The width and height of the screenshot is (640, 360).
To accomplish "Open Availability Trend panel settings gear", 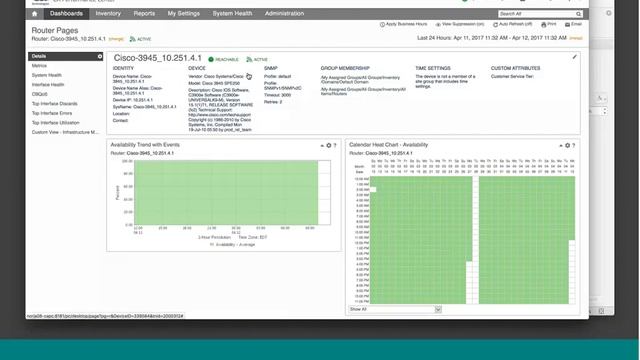I will 329,145.
